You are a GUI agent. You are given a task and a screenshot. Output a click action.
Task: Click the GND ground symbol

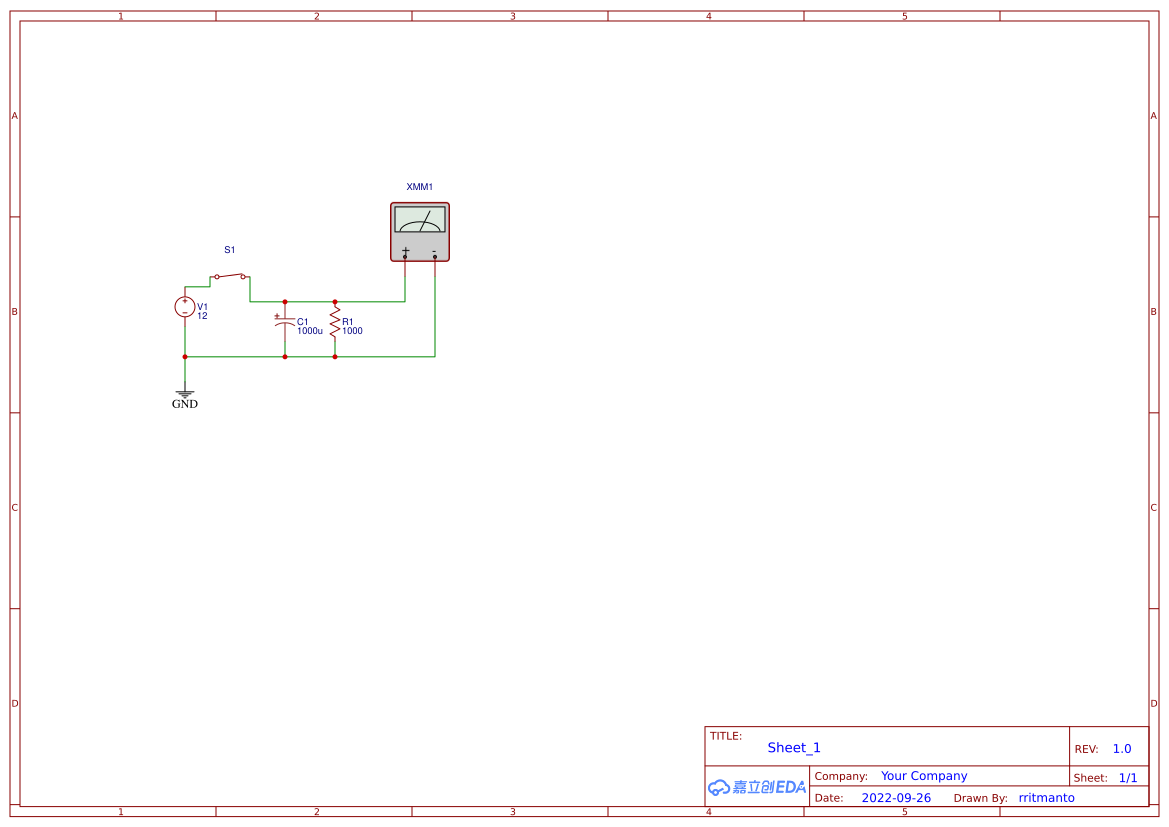[x=185, y=393]
